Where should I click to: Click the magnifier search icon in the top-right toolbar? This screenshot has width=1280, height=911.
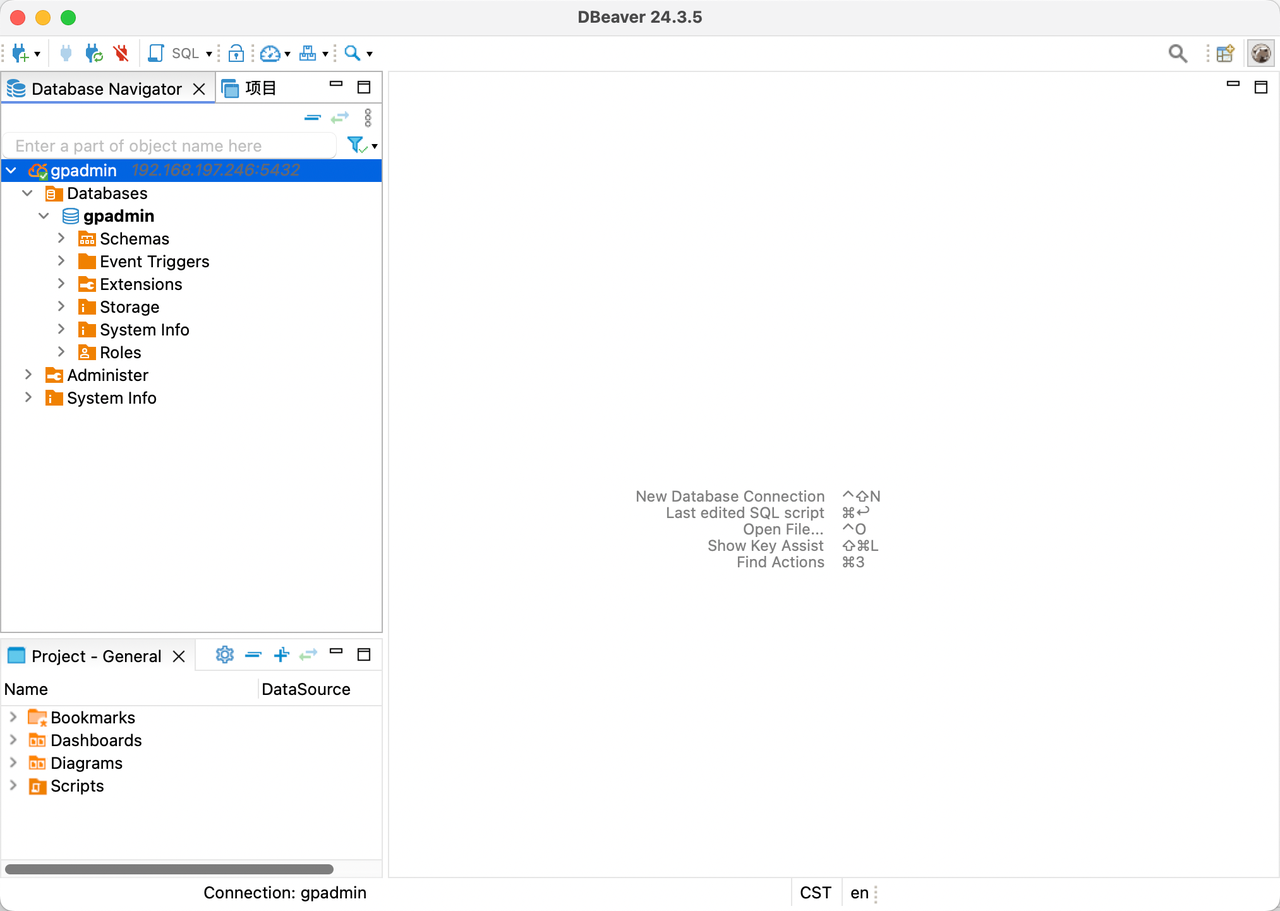point(1178,54)
